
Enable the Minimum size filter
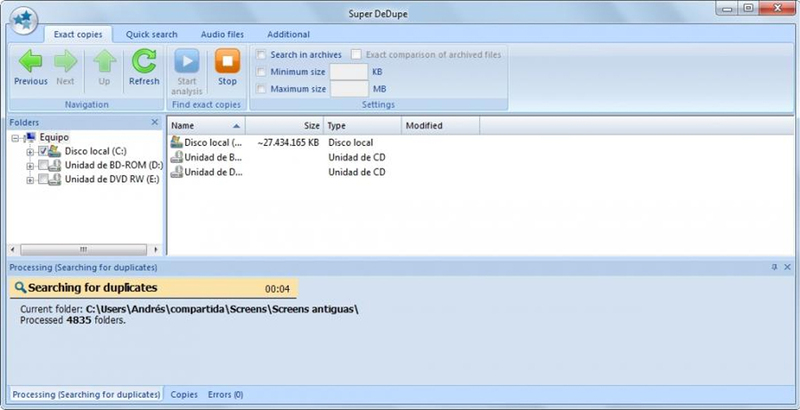(261, 72)
